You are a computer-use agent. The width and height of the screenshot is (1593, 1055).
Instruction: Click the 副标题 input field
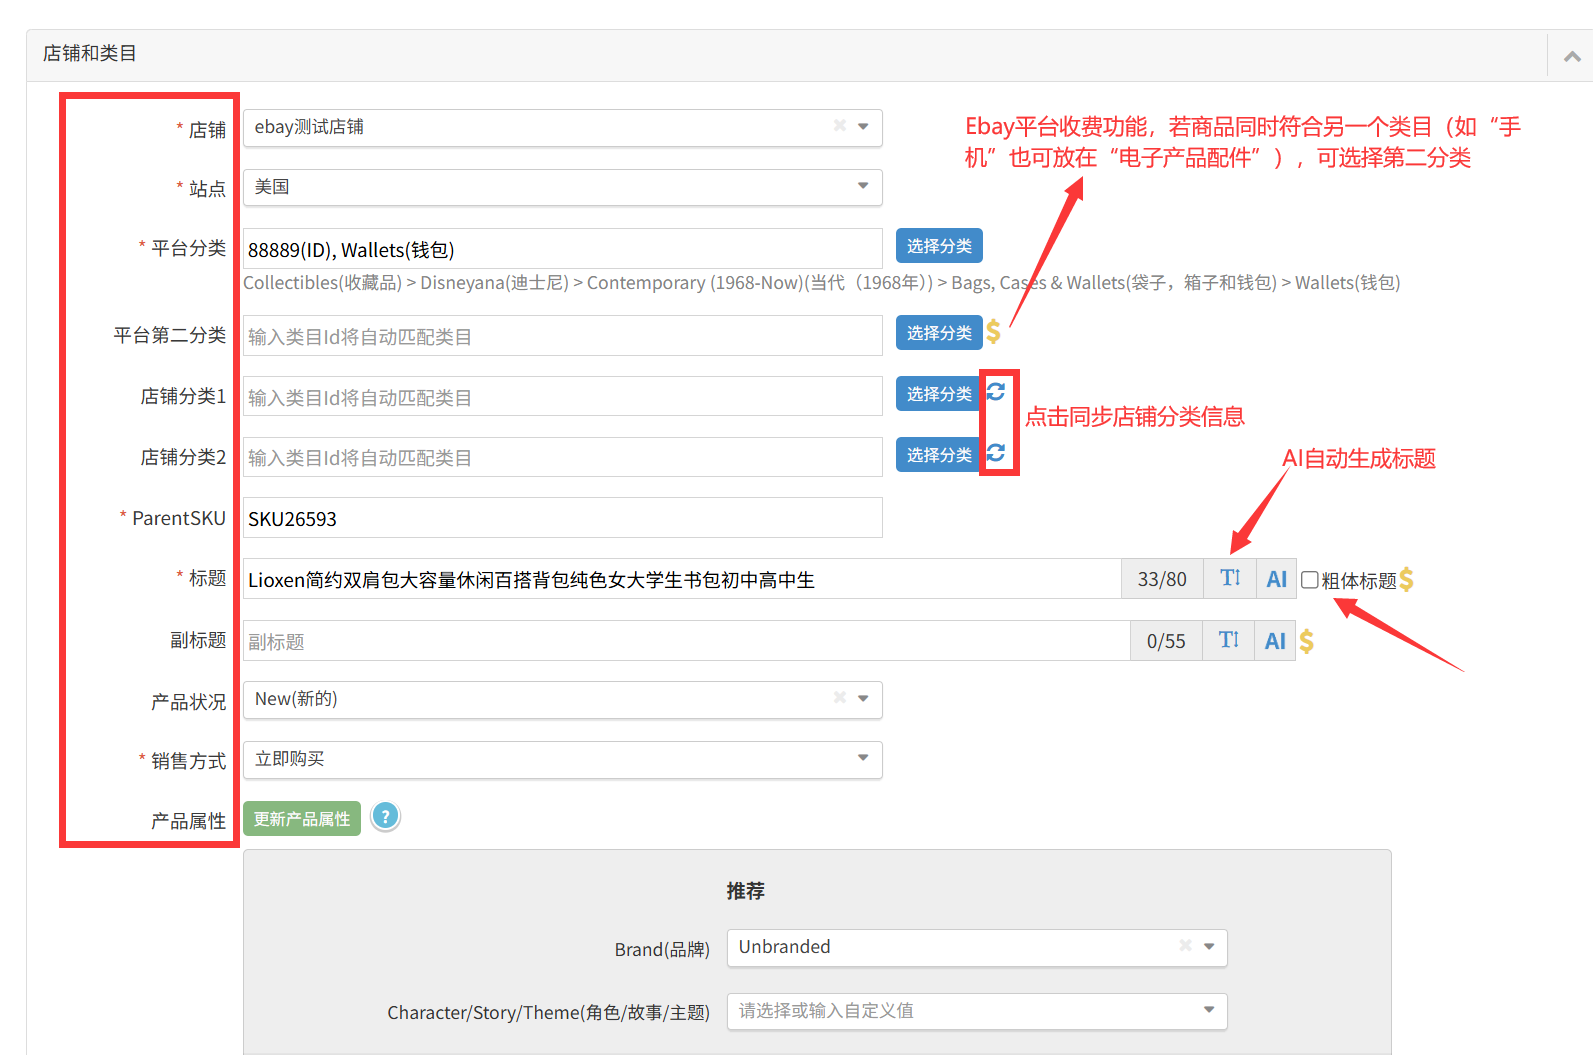click(686, 641)
